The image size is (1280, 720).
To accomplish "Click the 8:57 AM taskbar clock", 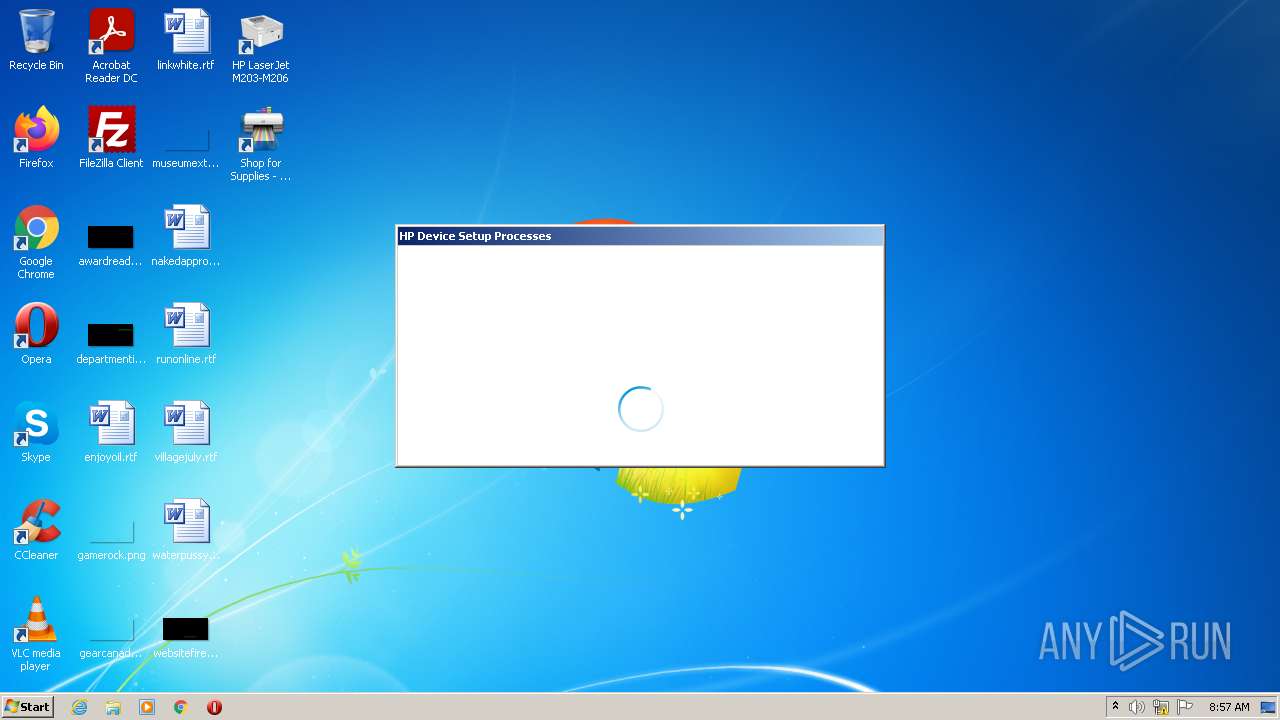I will click(x=1229, y=707).
